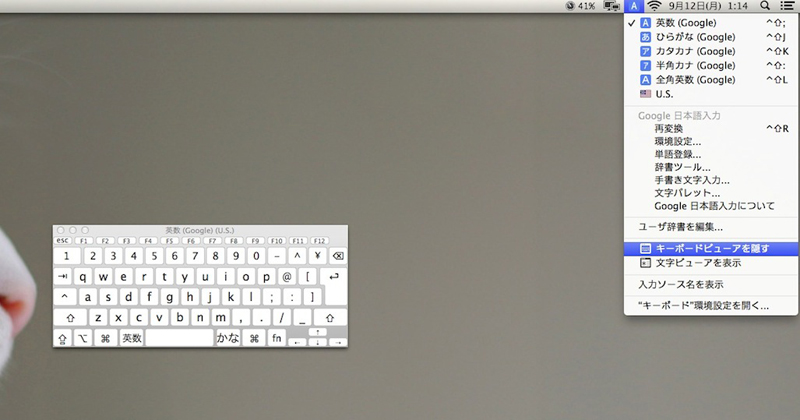Image resolution: width=800 pixels, height=420 pixels.
Task: Click the fn key in keyboard viewer
Action: click(x=277, y=338)
